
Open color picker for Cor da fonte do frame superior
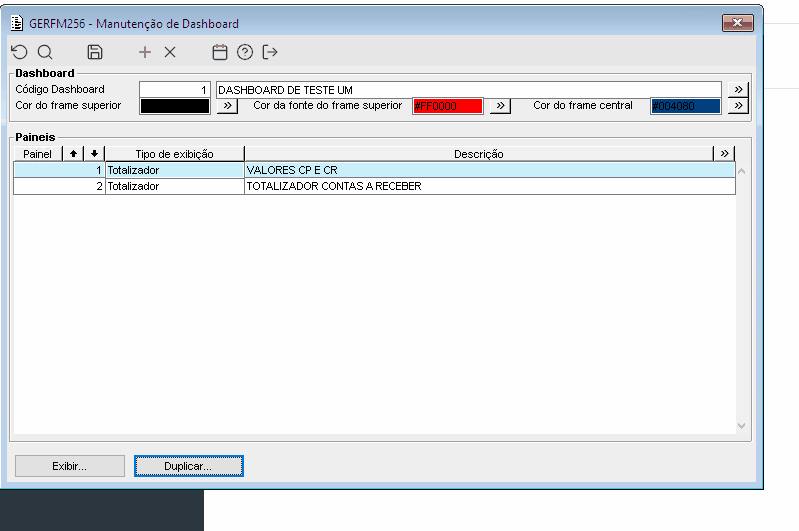[x=500, y=106]
